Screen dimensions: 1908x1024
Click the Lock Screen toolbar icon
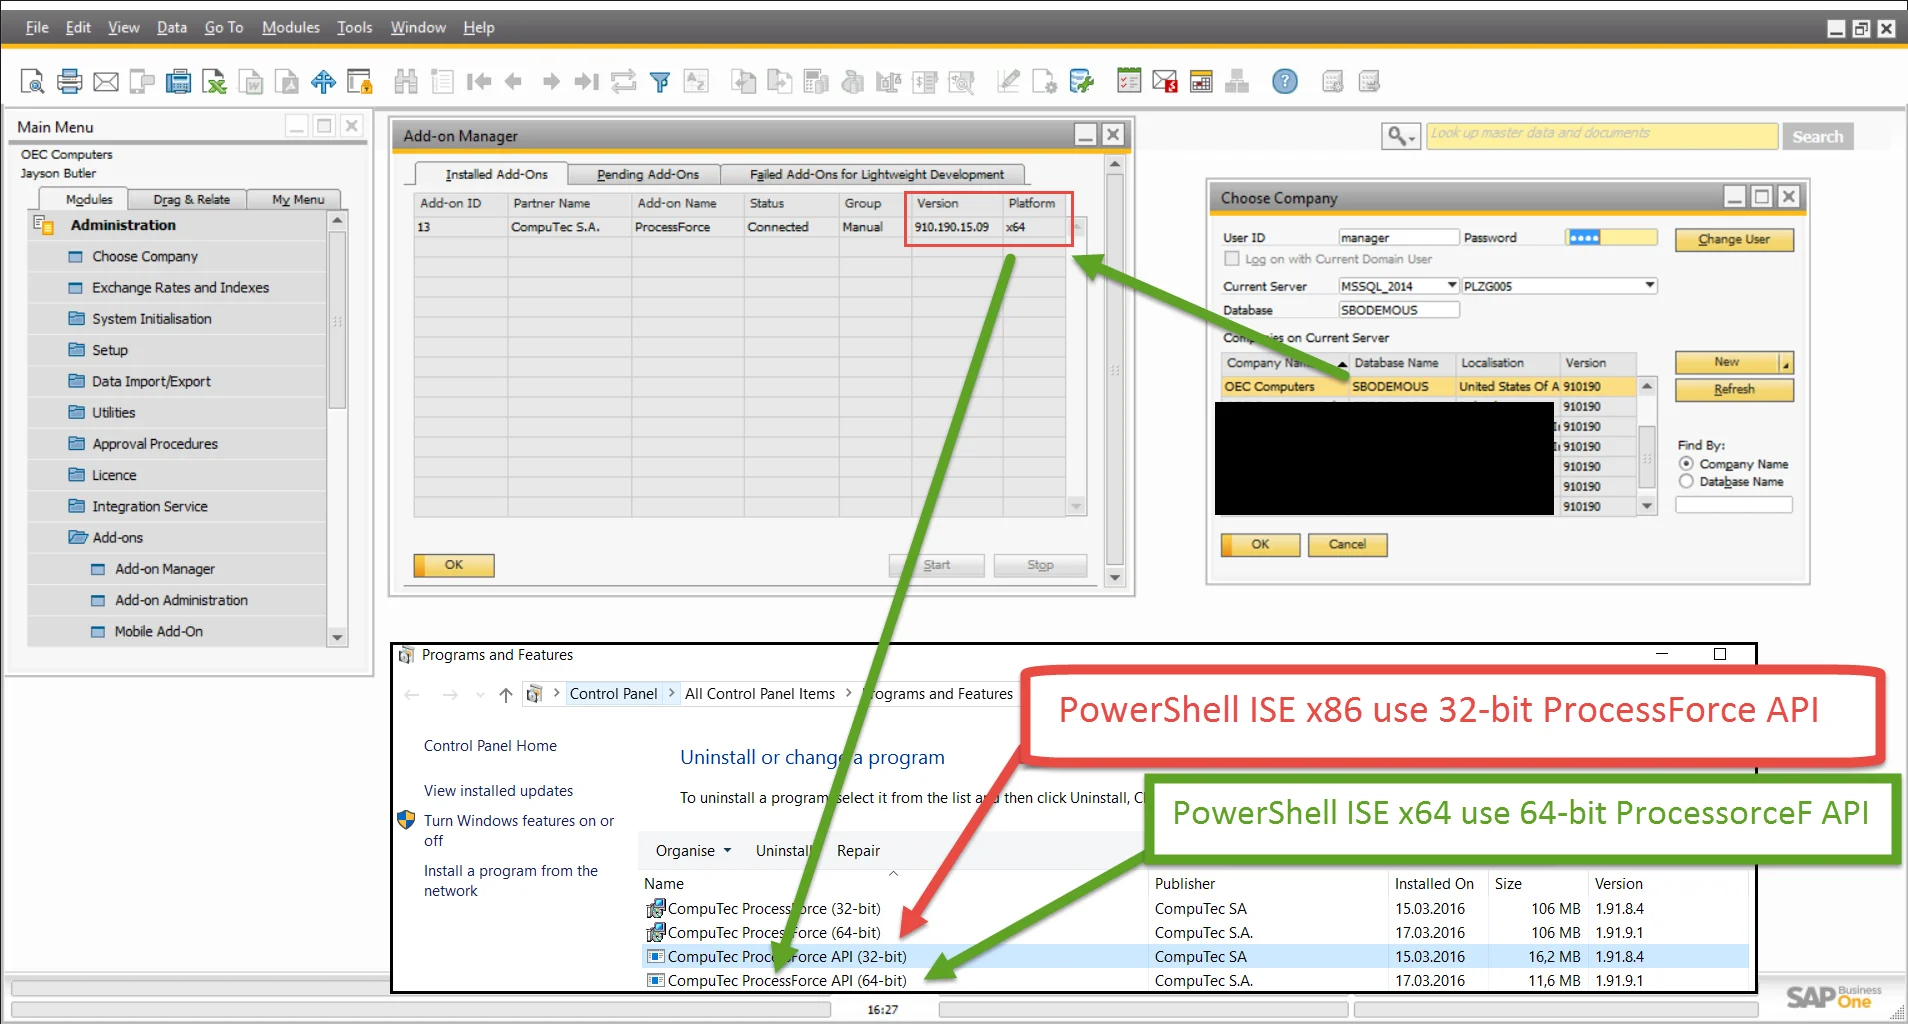(x=360, y=82)
